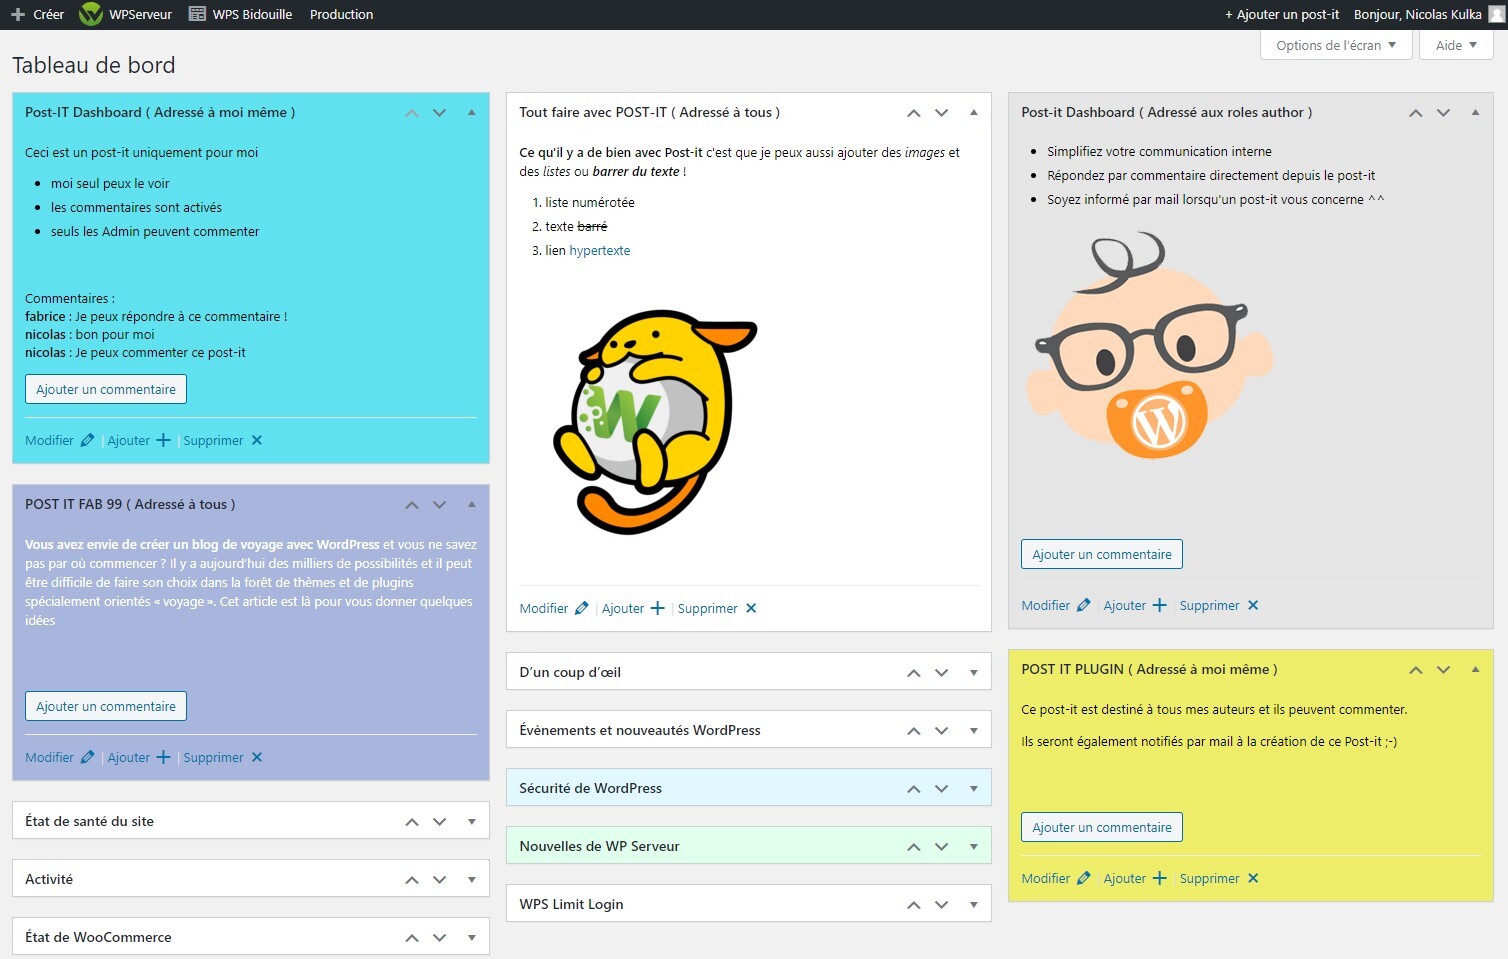Image resolution: width=1508 pixels, height=959 pixels.
Task: Click the user avatar next to Nicolas Kulka
Action: (x=1496, y=14)
